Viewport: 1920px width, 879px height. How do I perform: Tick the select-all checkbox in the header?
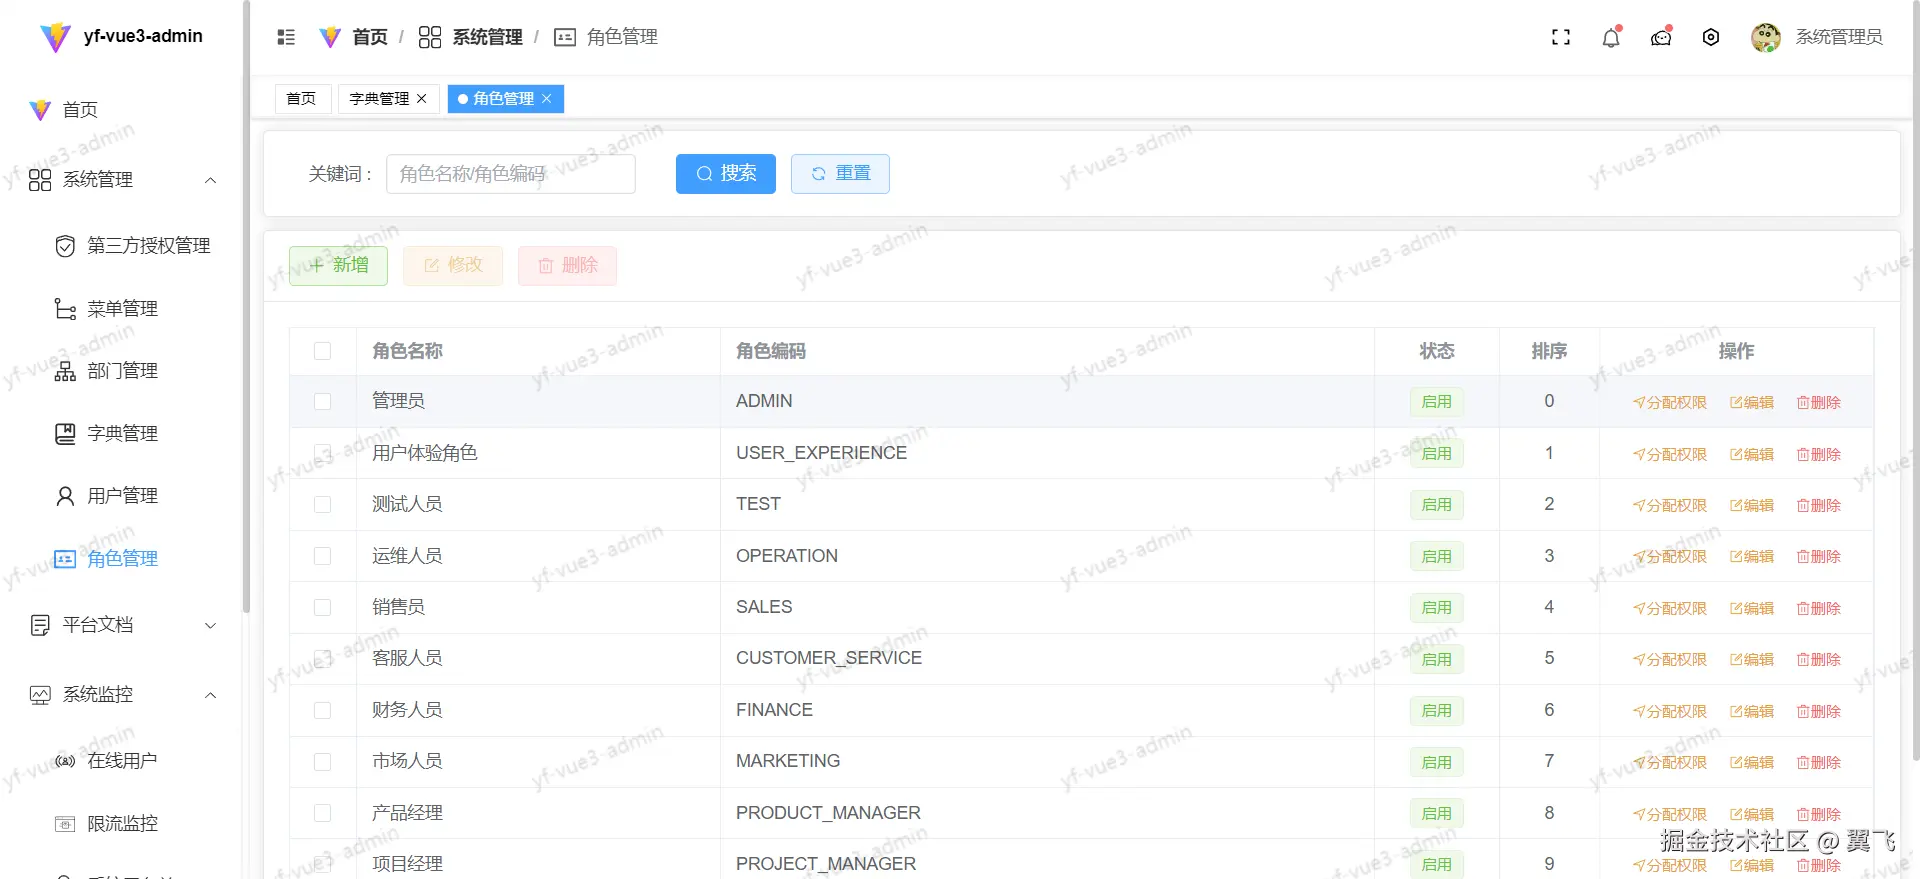(x=322, y=351)
